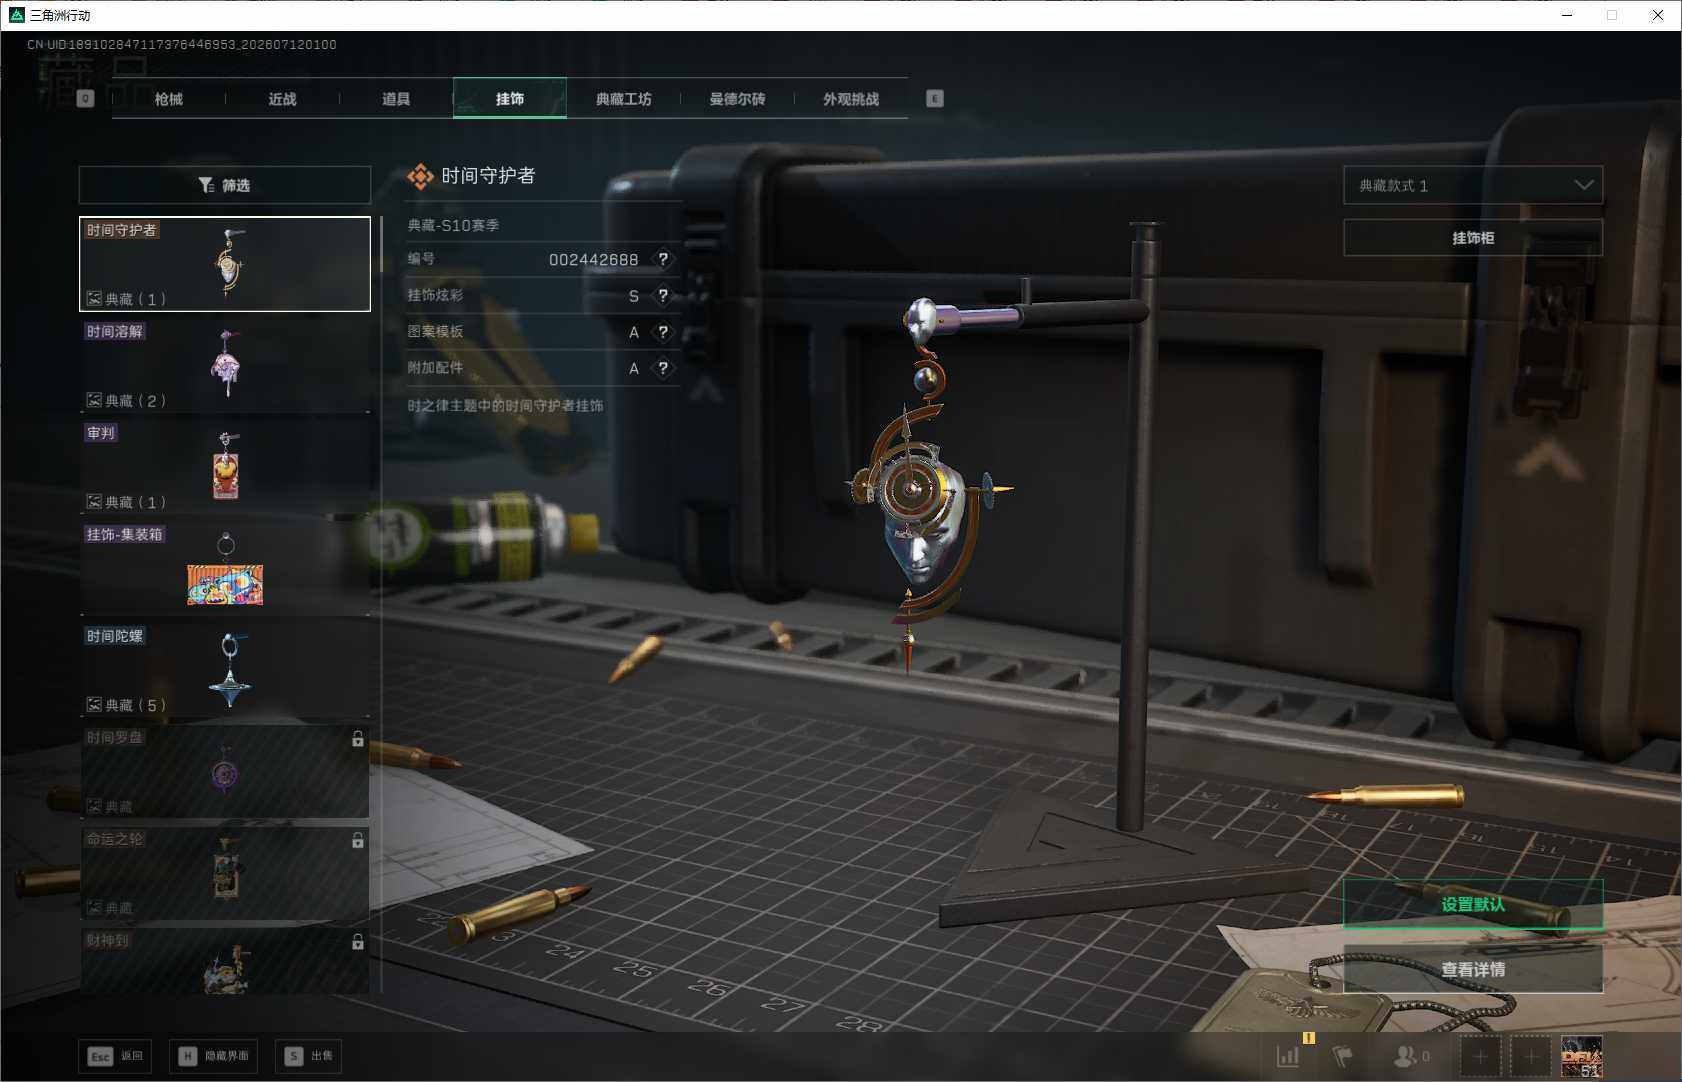Screen dimensions: 1682x1082
Task: Switch to the 枪械 tab
Action: [169, 99]
